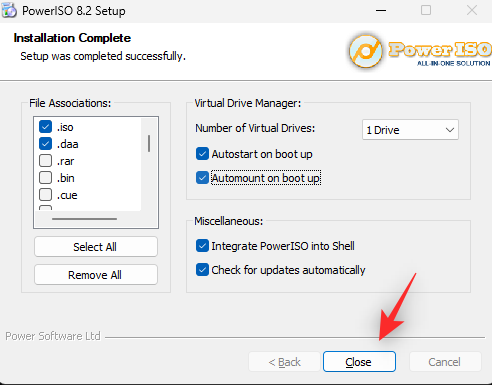Click the file associations horizontal scrollbar
The height and width of the screenshot is (385, 492).
[x=84, y=219]
